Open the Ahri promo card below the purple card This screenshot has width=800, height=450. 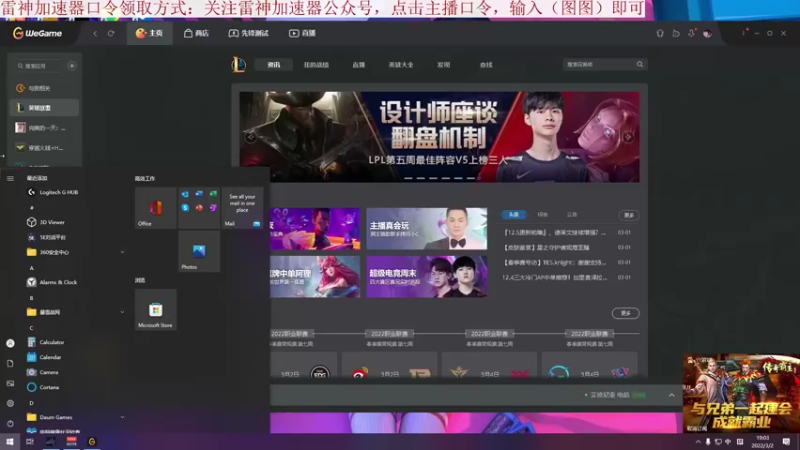pos(315,277)
